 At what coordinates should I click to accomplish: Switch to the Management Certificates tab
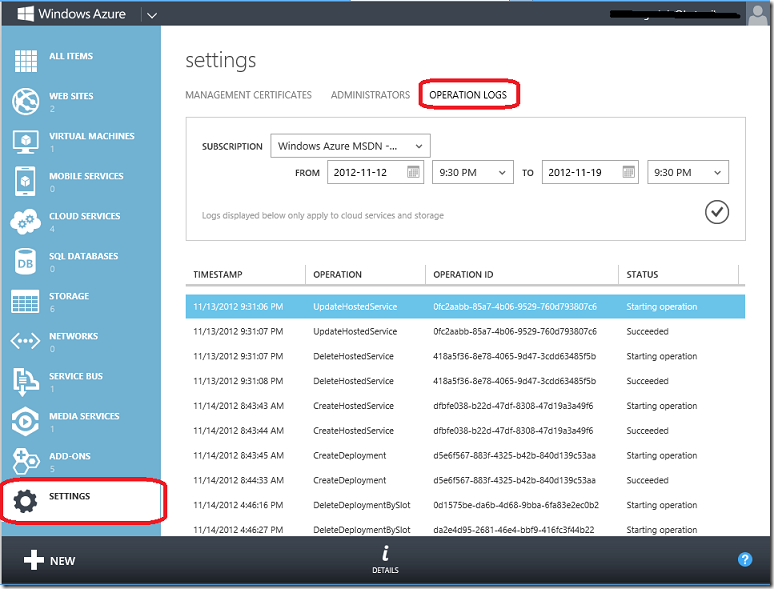pos(248,95)
